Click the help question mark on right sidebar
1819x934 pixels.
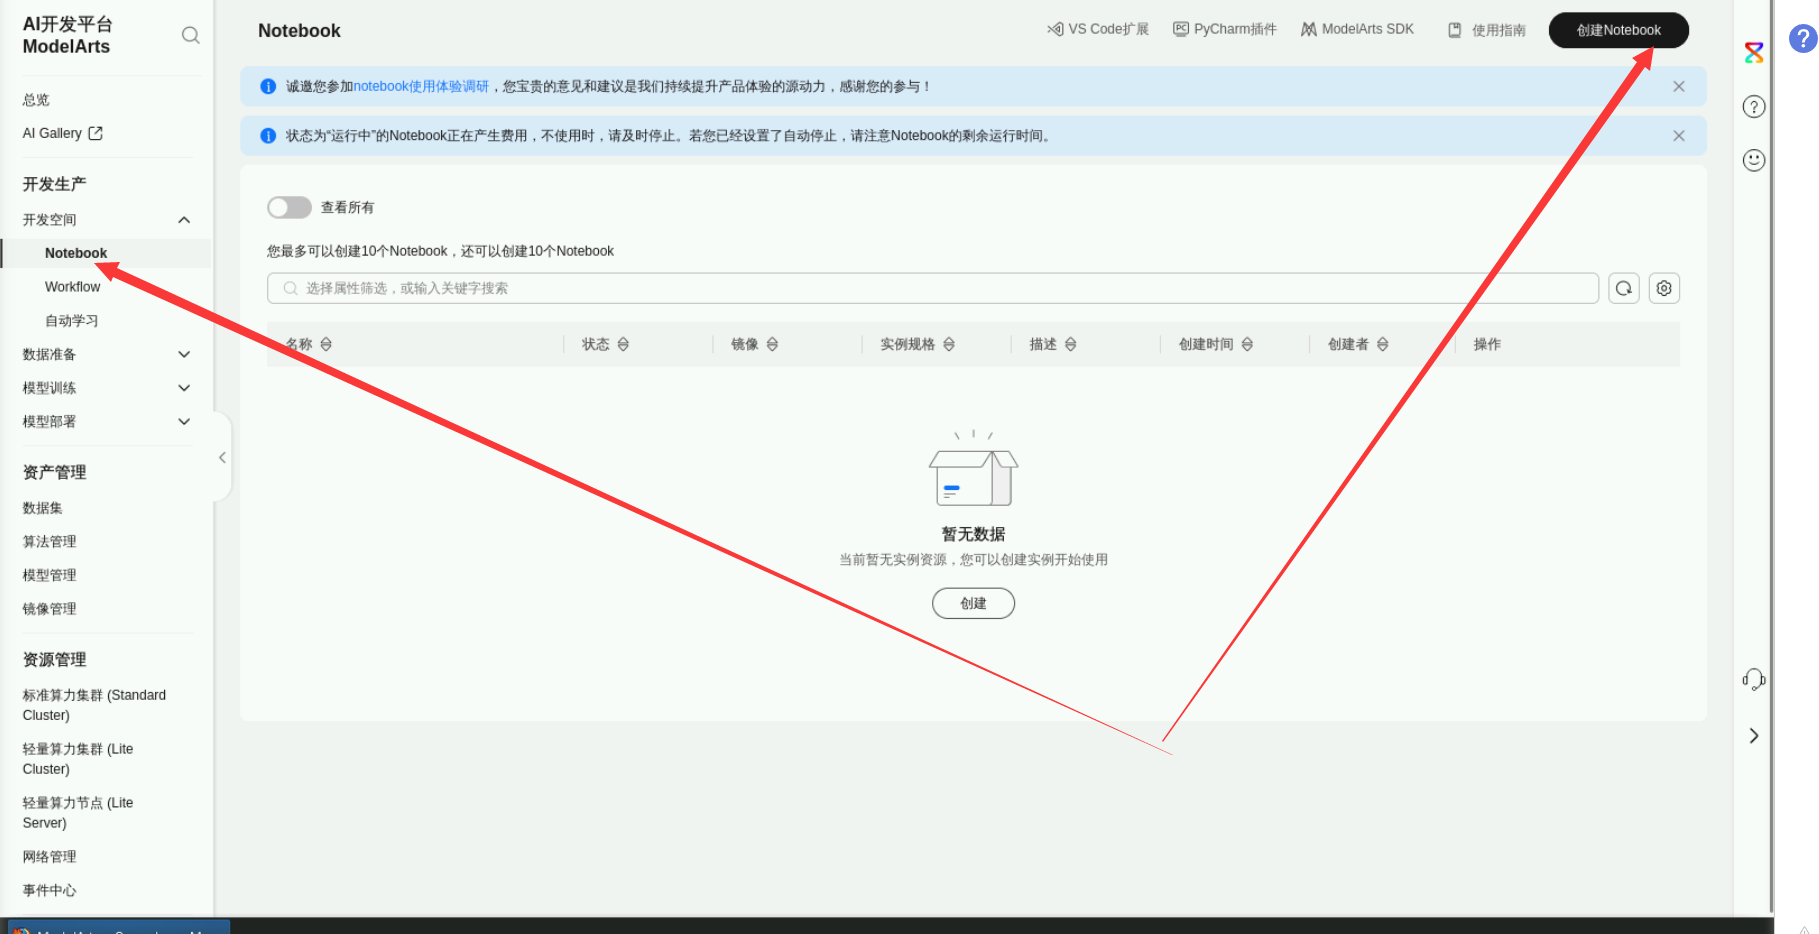[x=1753, y=107]
